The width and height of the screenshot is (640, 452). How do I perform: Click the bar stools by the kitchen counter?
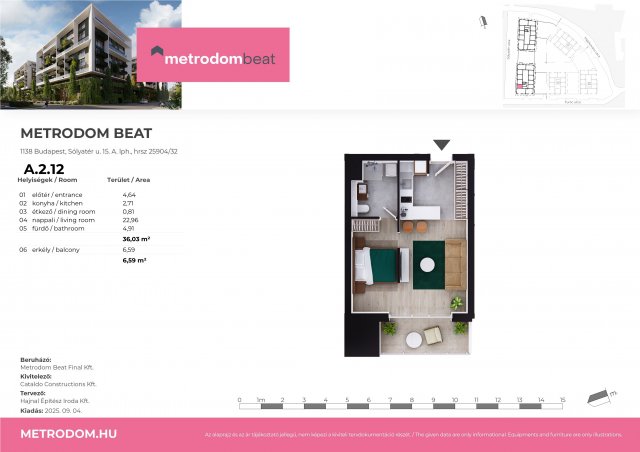415,227
